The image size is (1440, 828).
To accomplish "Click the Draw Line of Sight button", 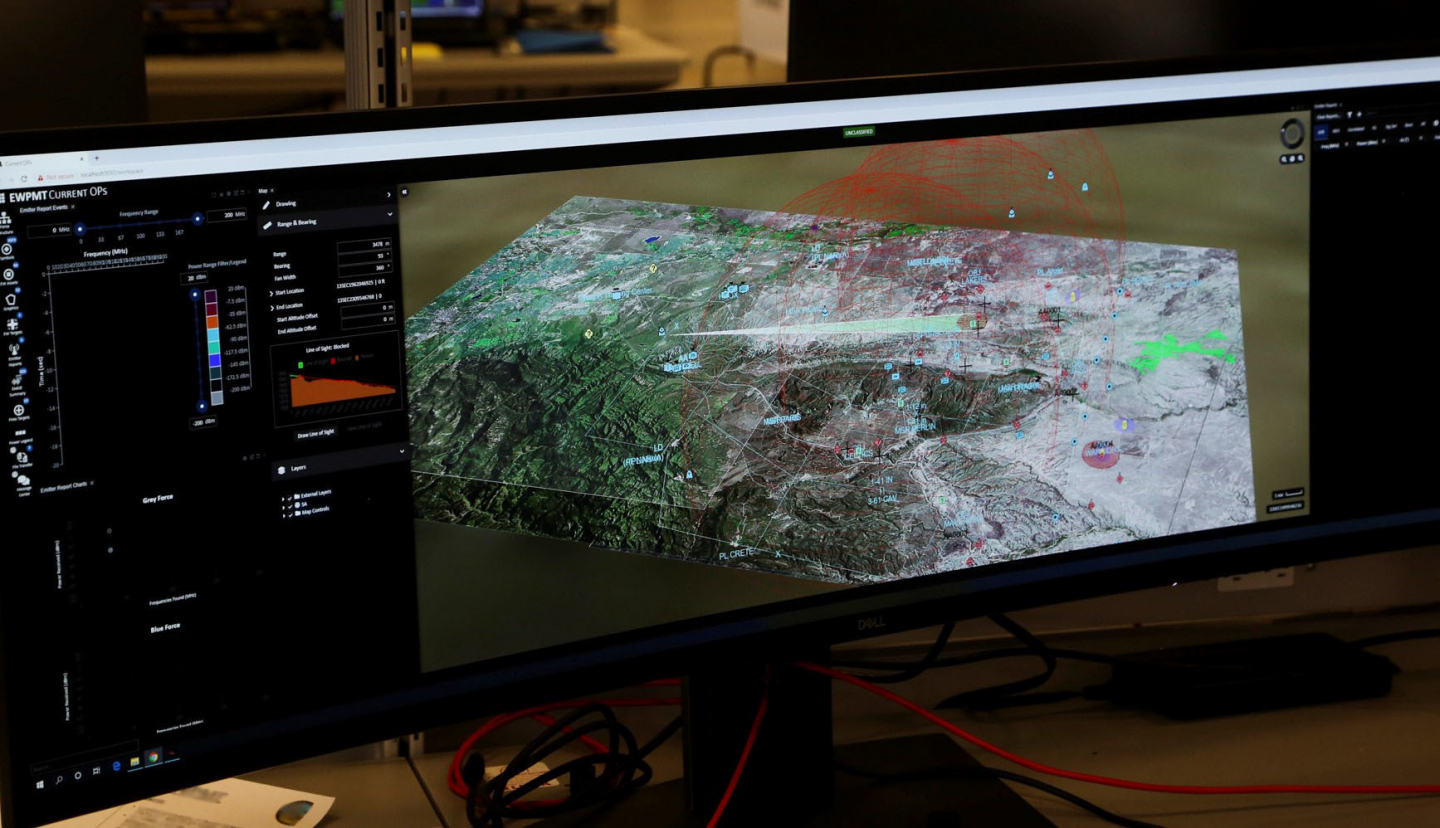I will click(315, 434).
